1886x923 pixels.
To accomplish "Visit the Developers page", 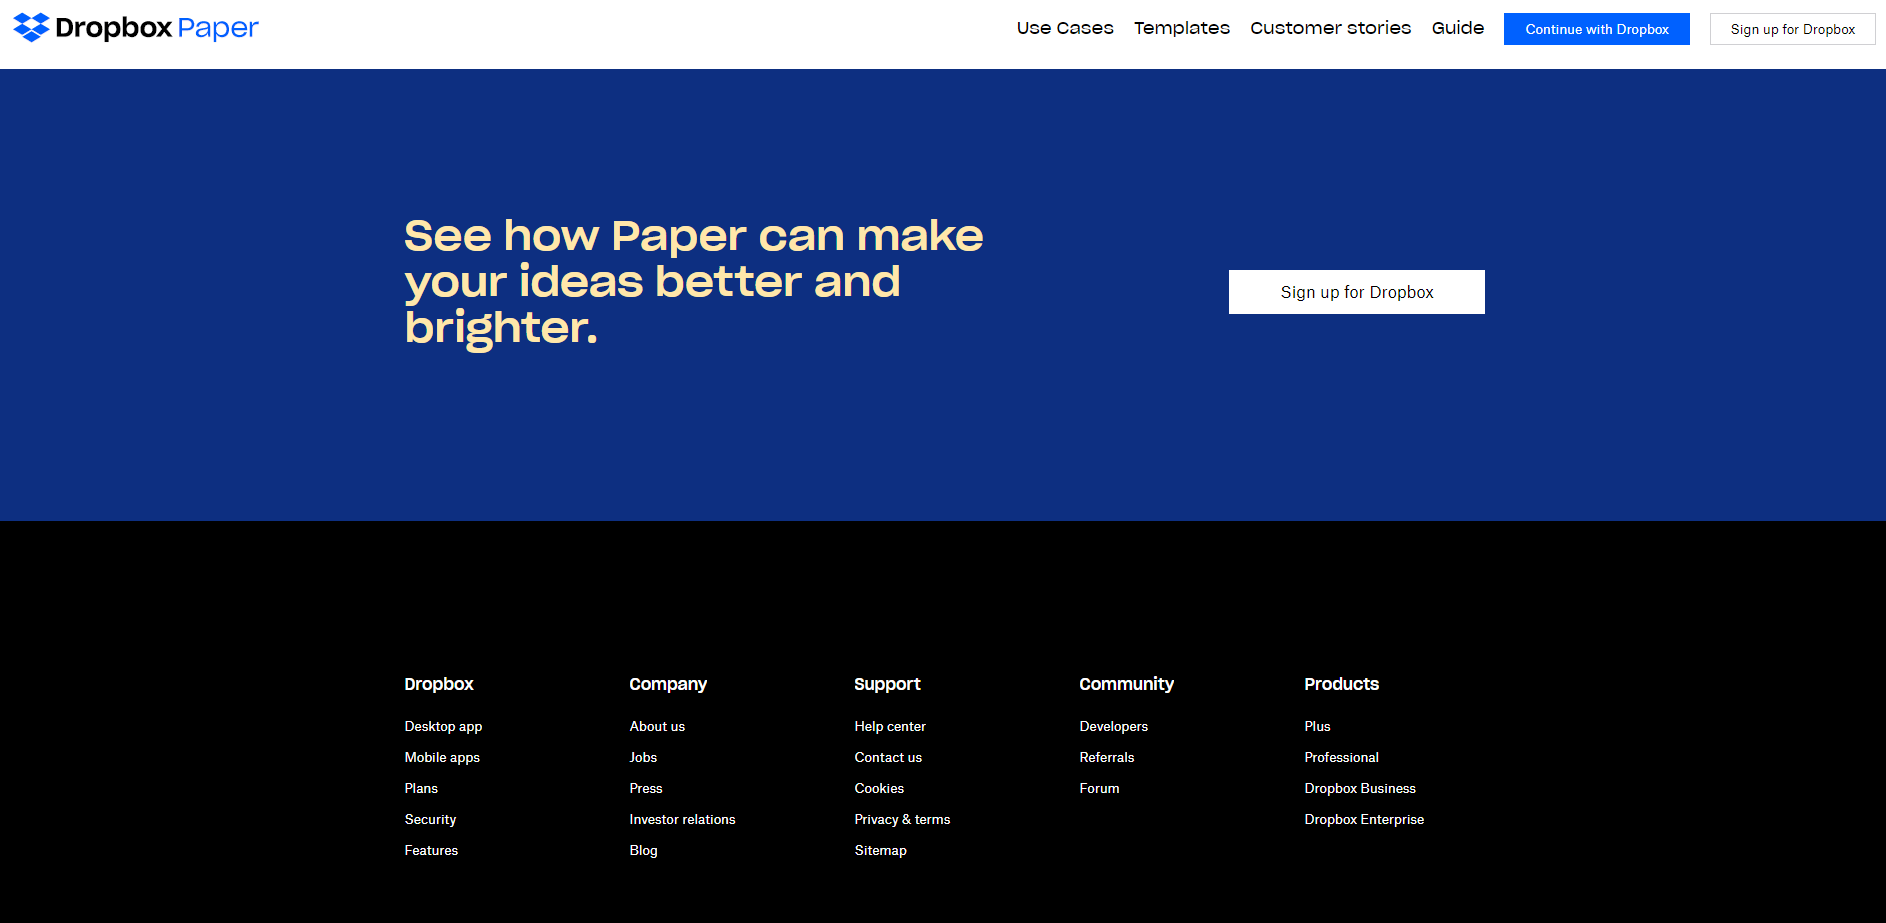I will (x=1113, y=726).
